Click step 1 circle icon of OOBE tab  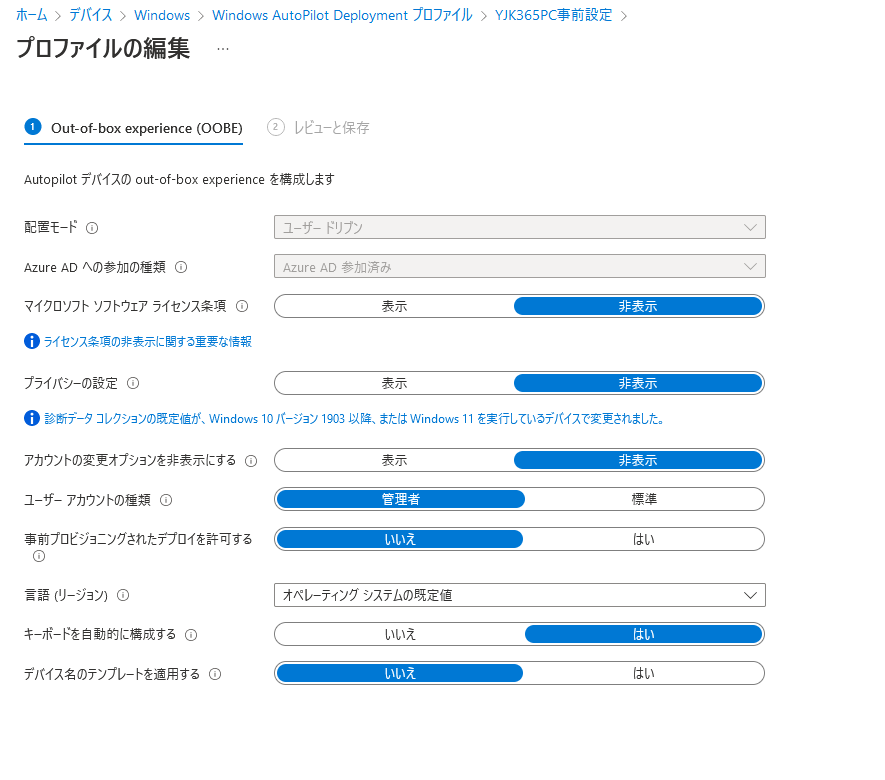pyautogui.click(x=33, y=126)
